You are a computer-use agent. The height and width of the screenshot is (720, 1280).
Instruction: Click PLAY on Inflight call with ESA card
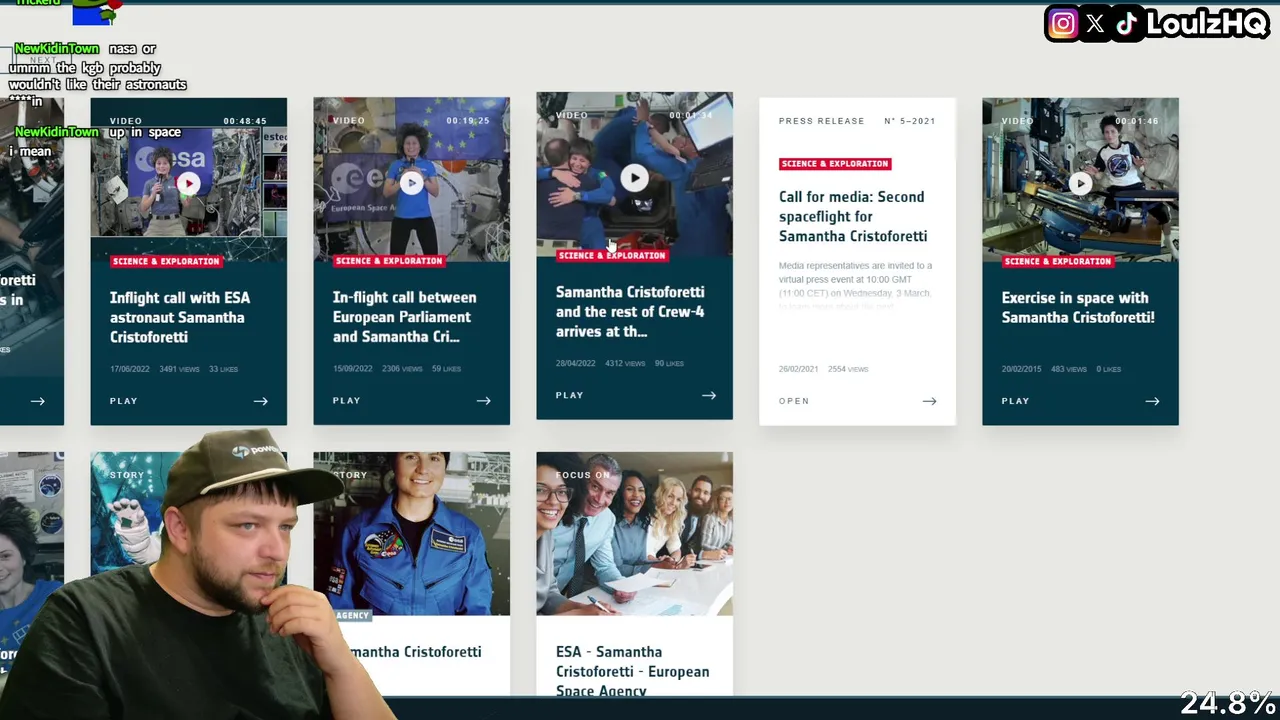click(x=123, y=401)
